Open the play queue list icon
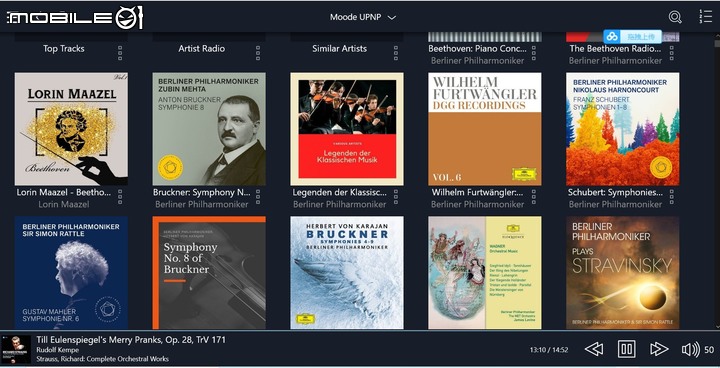Screen dimensions: 720x368 pos(705,17)
